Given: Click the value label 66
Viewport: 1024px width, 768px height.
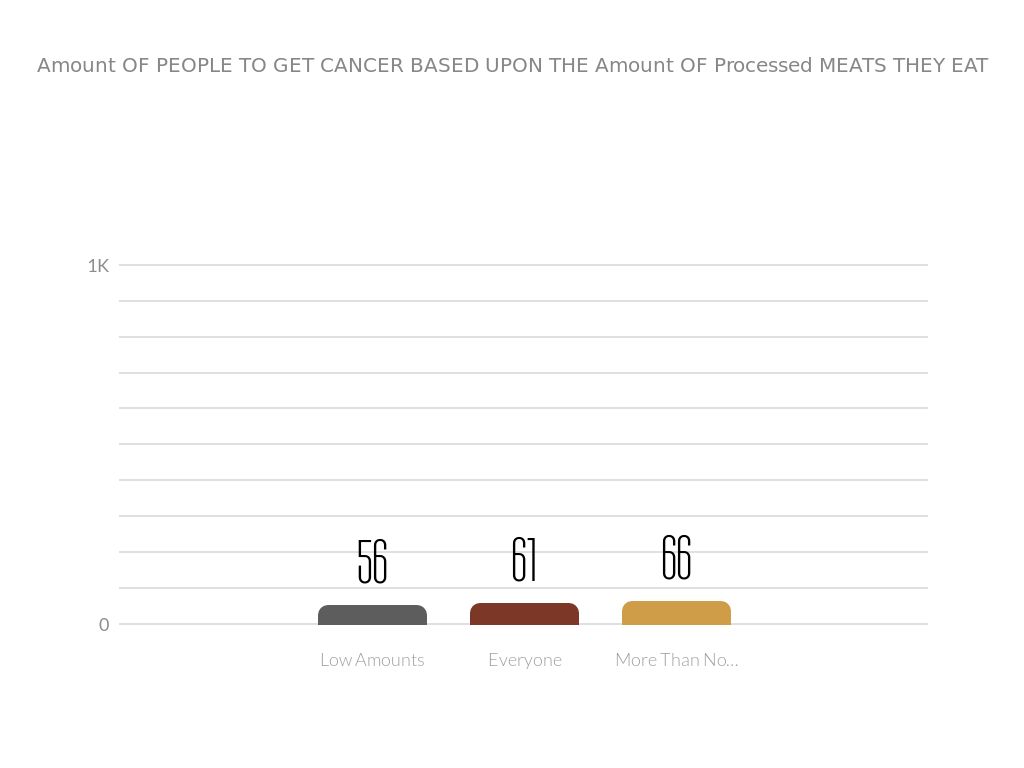Looking at the screenshot, I should [x=676, y=558].
